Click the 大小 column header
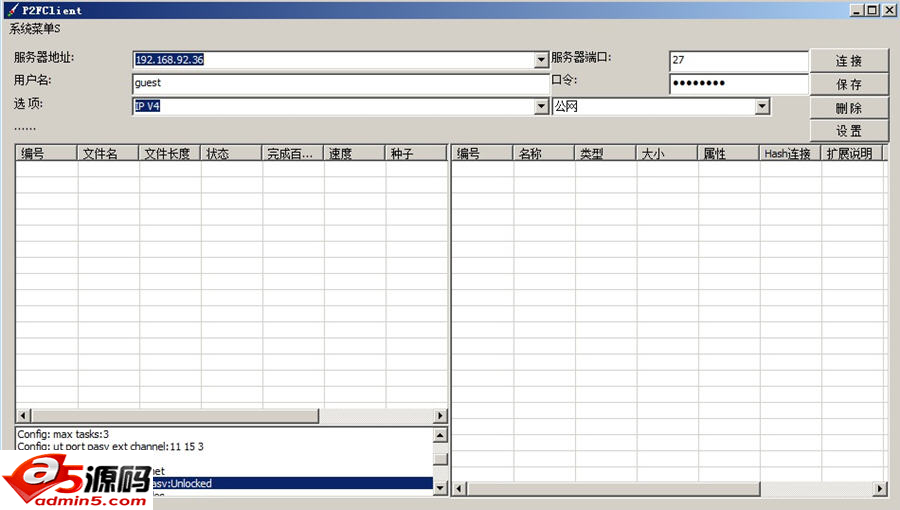 coord(667,153)
